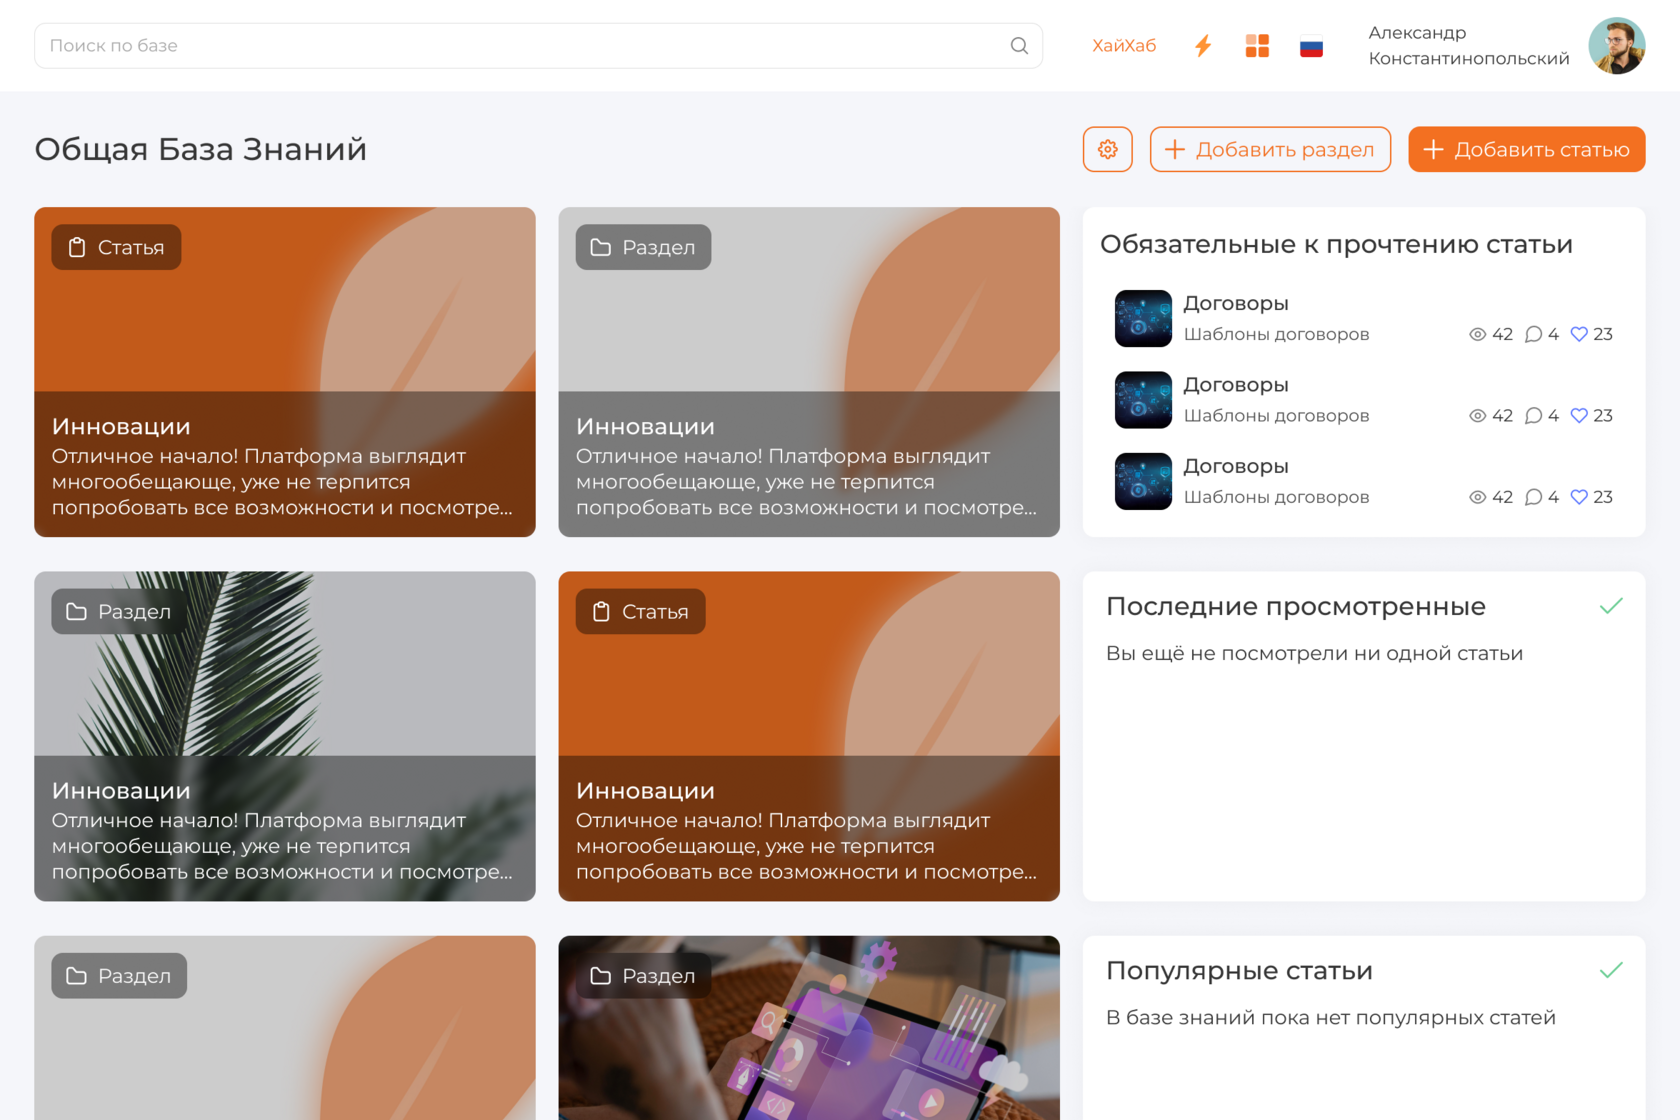The height and width of the screenshot is (1120, 1680).
Task: Open the second Договоры article thumbnail
Action: click(1143, 400)
